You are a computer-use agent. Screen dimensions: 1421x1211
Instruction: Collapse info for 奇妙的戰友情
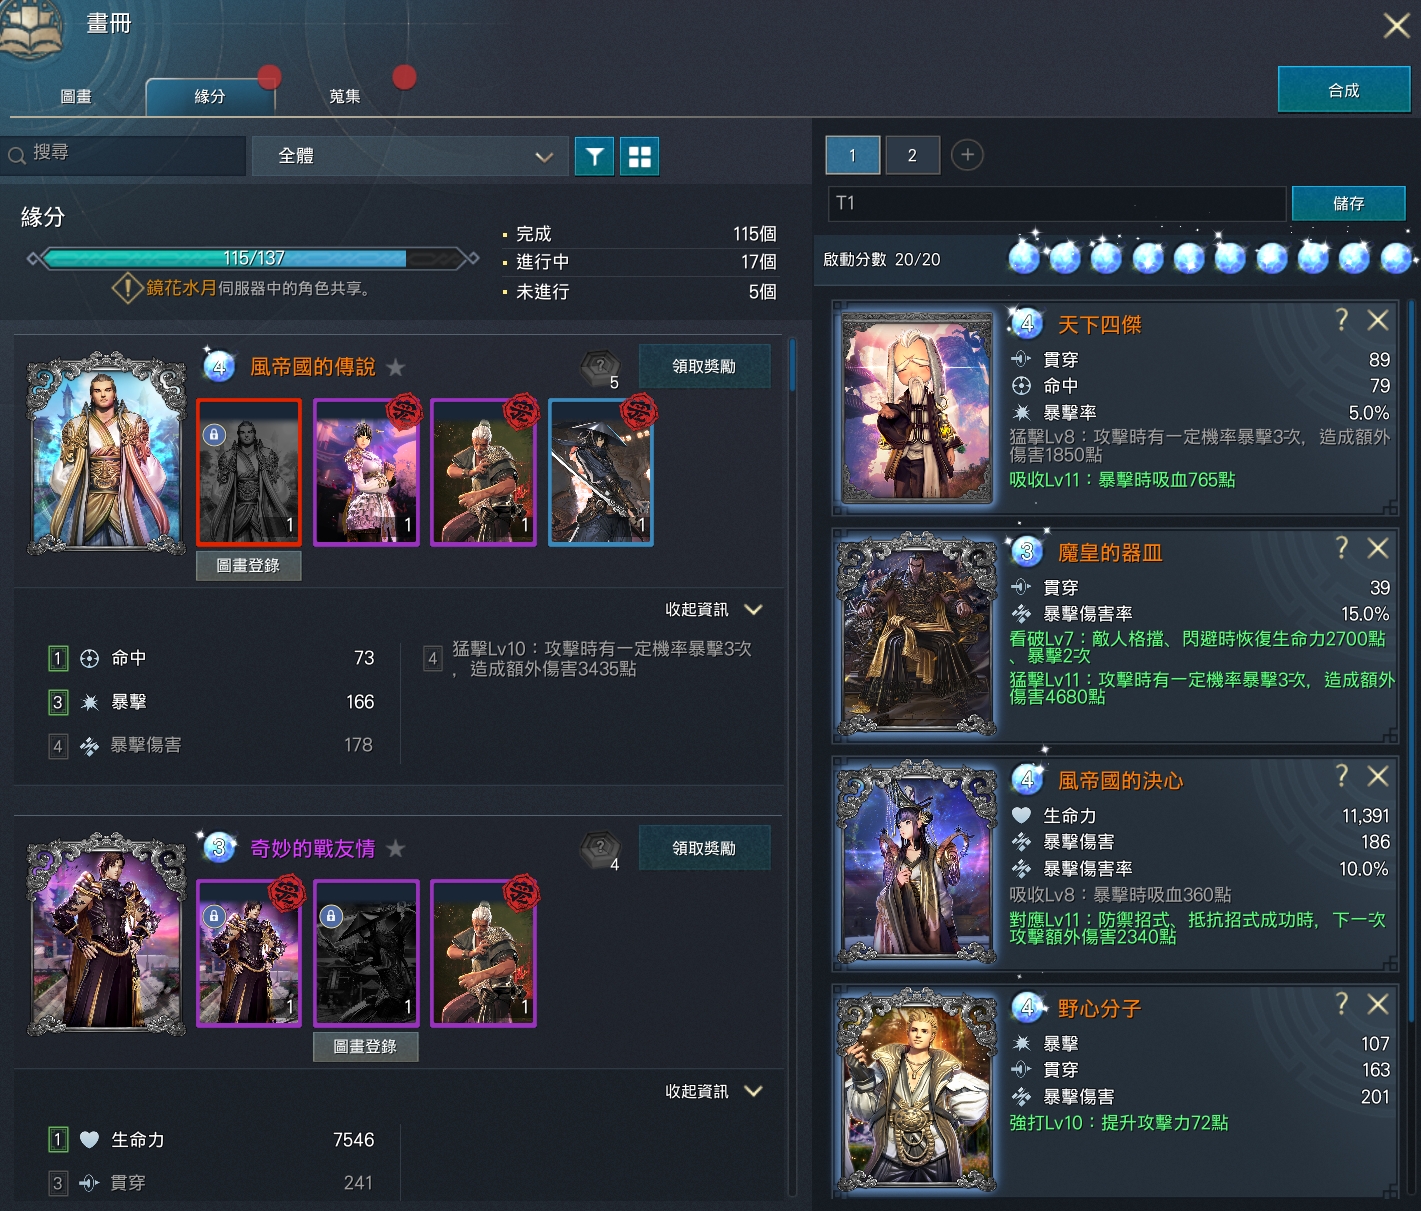(x=714, y=1092)
